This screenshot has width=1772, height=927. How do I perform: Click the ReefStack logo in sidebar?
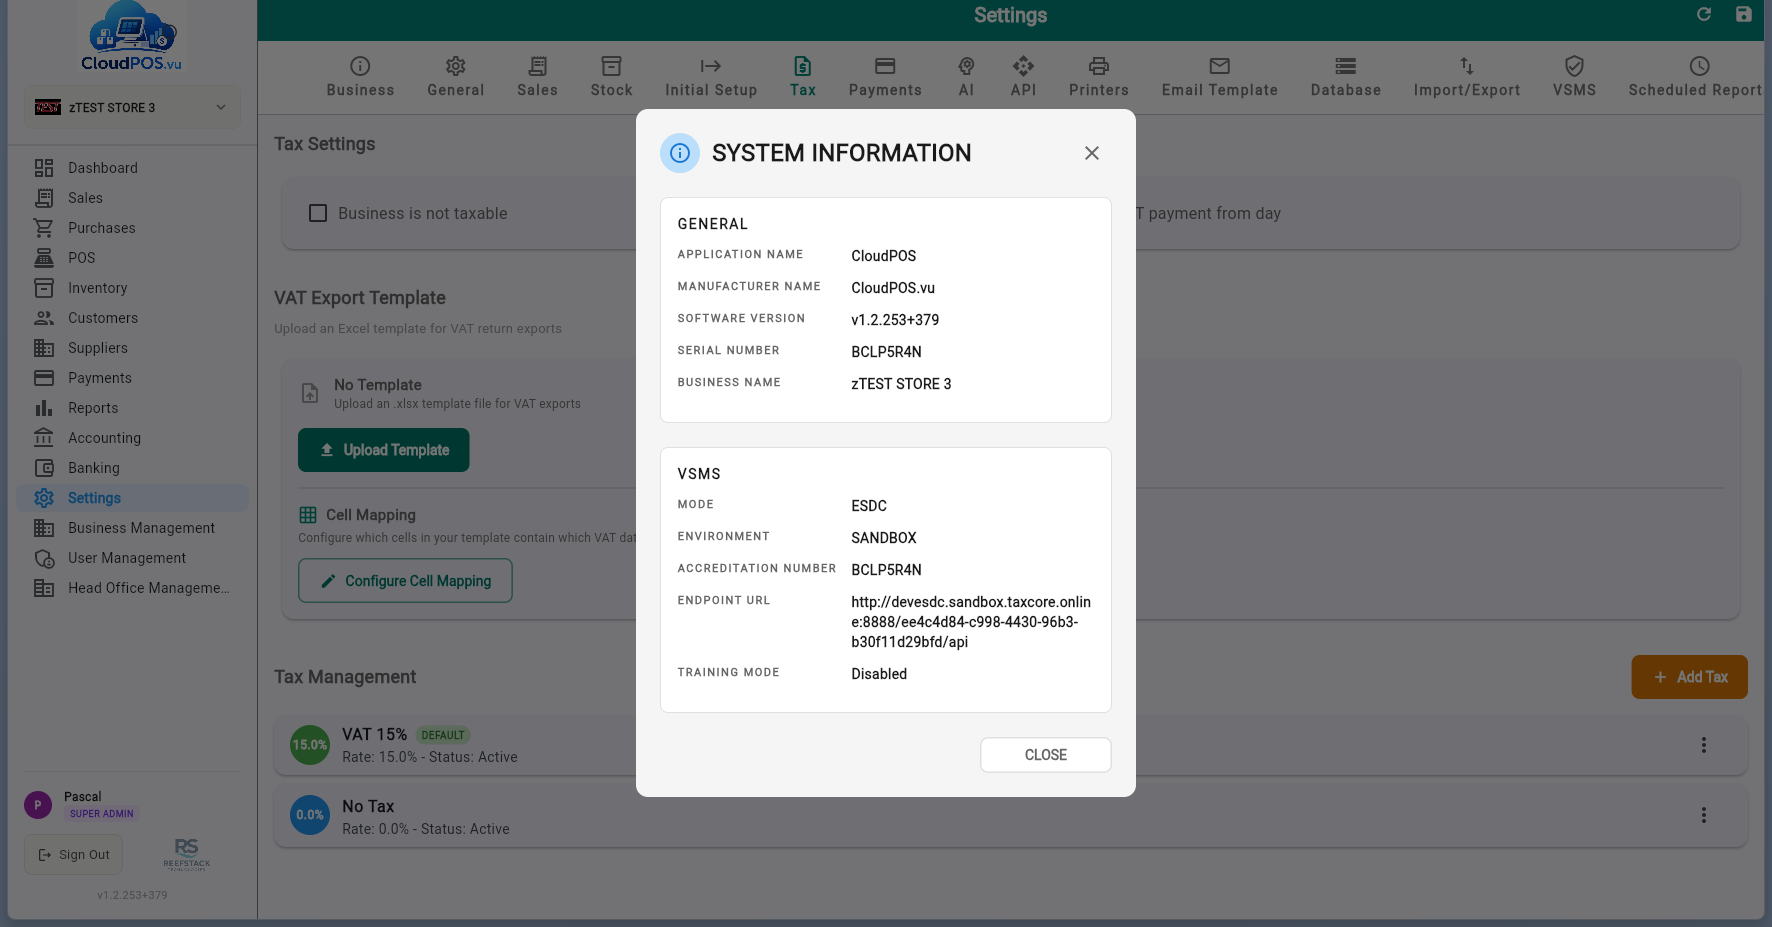tap(187, 854)
